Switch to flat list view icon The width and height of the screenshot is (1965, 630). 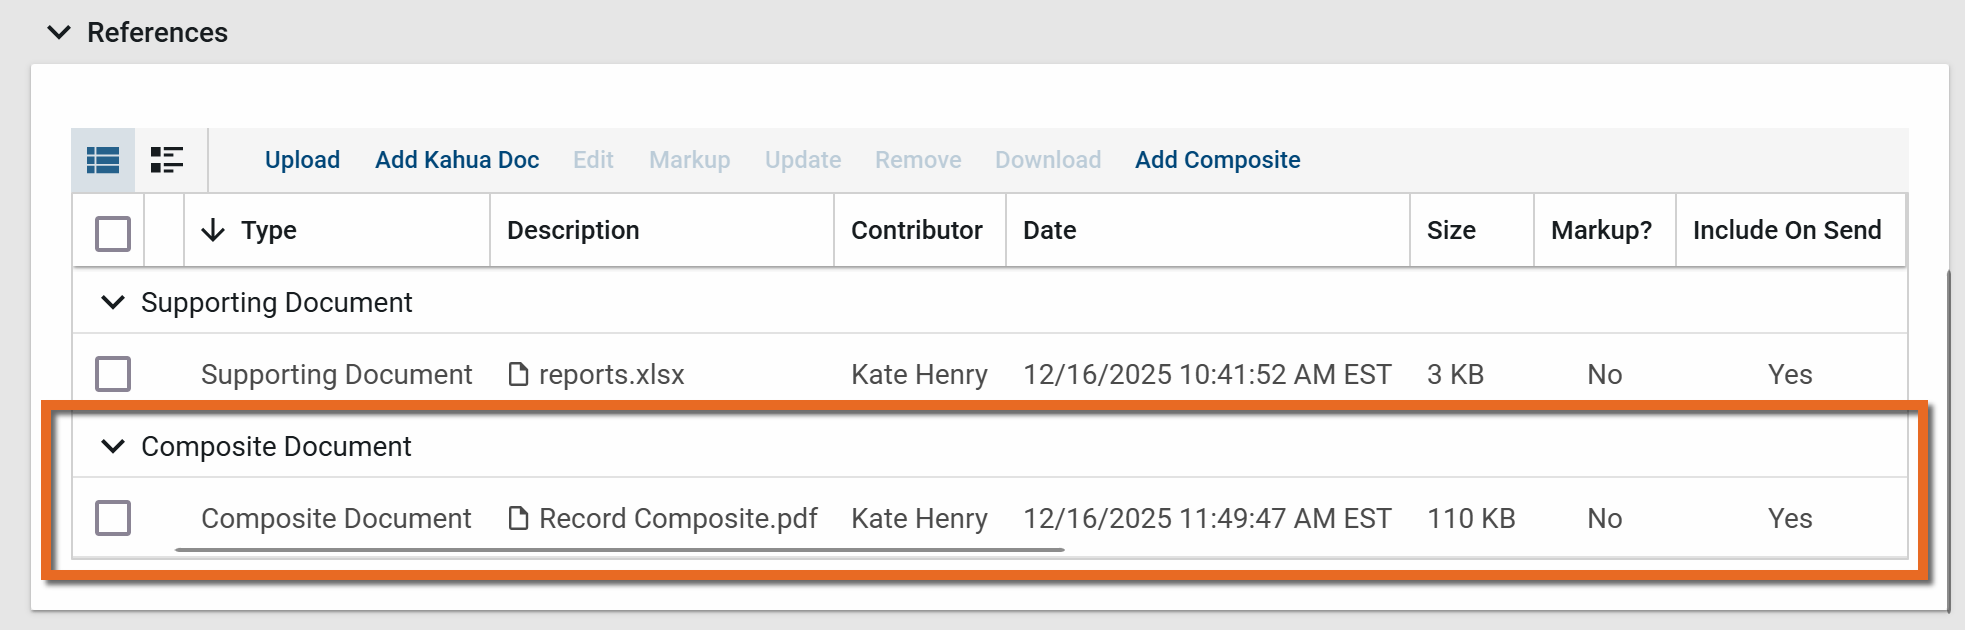(x=103, y=160)
